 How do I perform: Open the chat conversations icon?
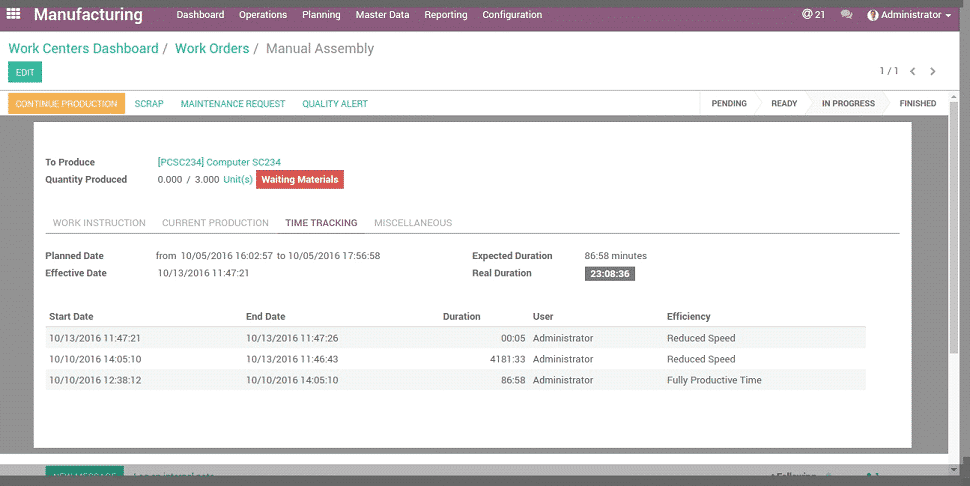847,15
